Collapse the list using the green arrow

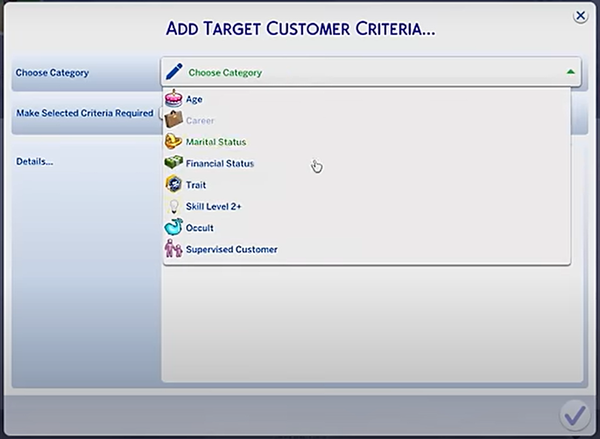click(570, 72)
